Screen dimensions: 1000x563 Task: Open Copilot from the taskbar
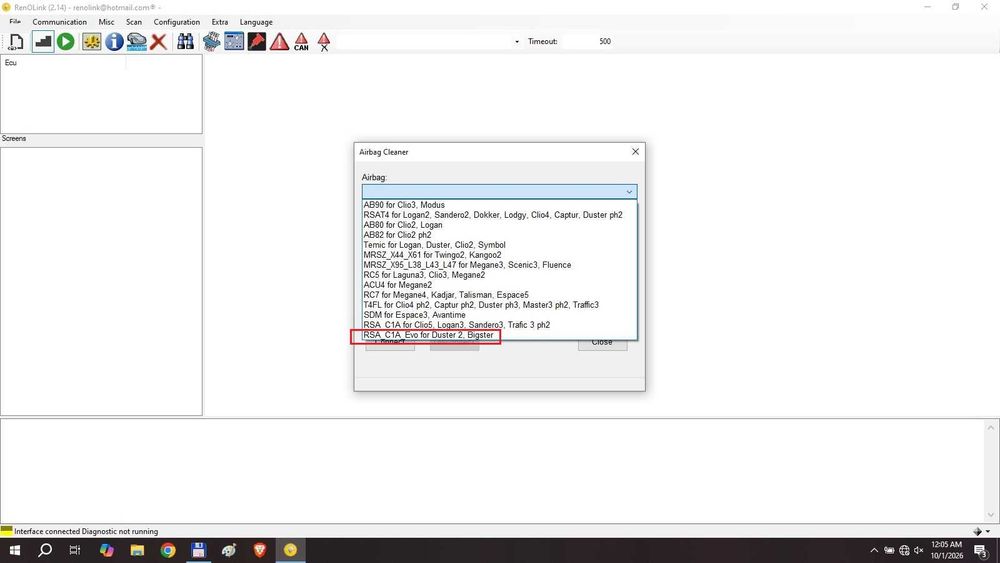point(107,550)
